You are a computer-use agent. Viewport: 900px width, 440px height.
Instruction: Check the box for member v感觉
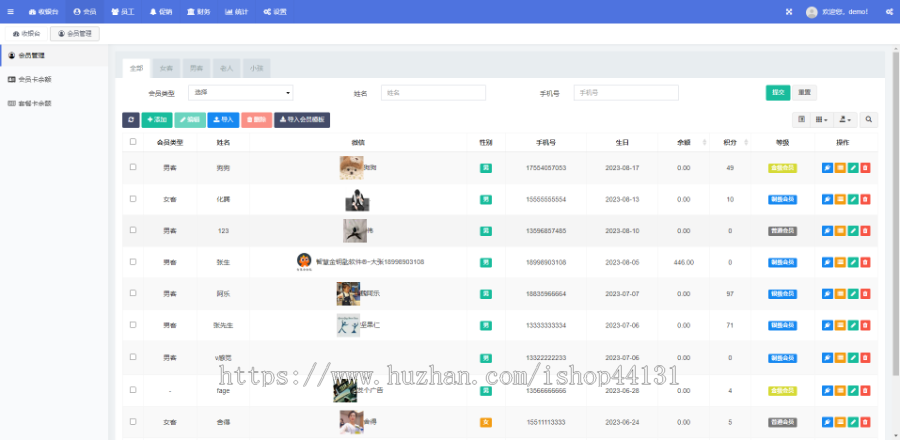[x=133, y=356]
